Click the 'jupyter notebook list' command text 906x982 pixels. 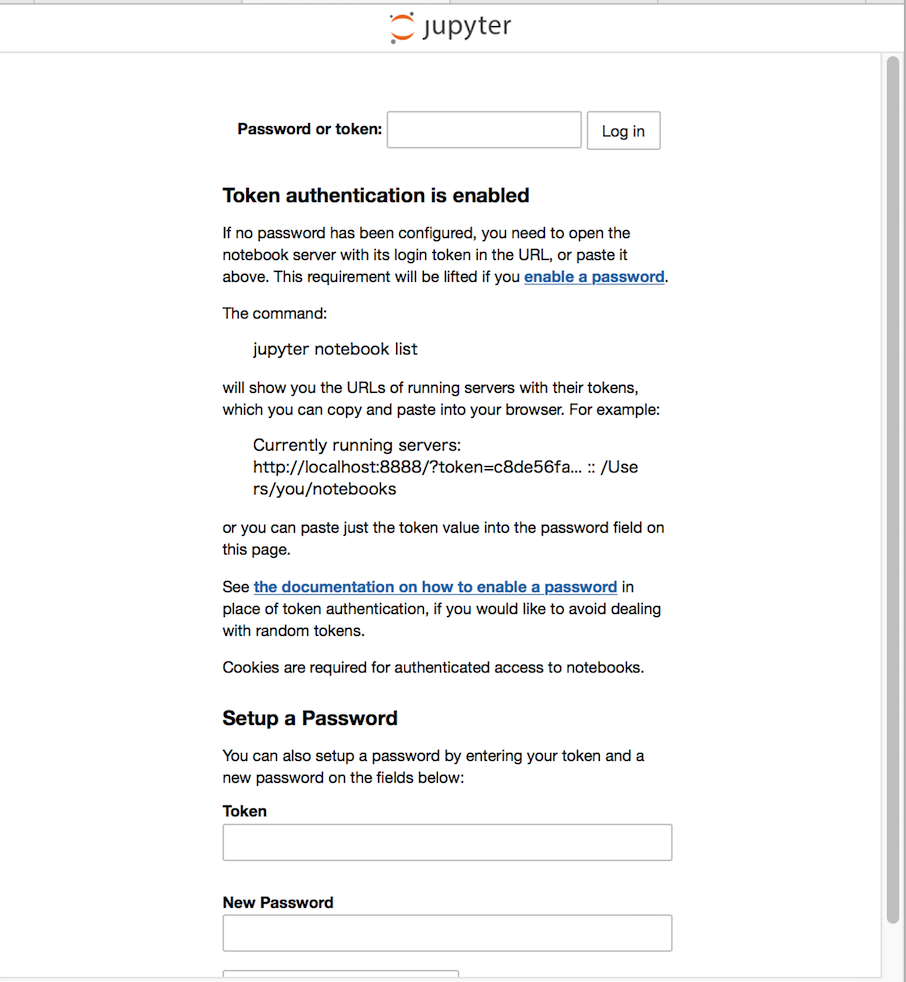coord(335,349)
